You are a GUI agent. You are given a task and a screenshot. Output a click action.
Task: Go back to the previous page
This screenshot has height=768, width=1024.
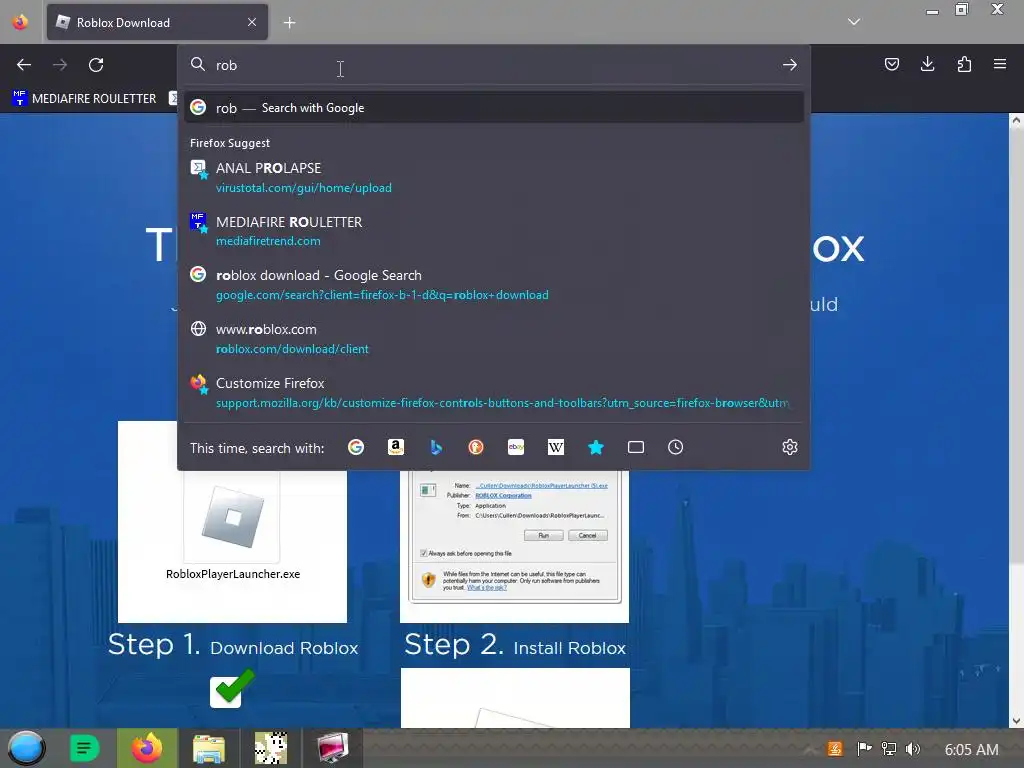coord(24,65)
